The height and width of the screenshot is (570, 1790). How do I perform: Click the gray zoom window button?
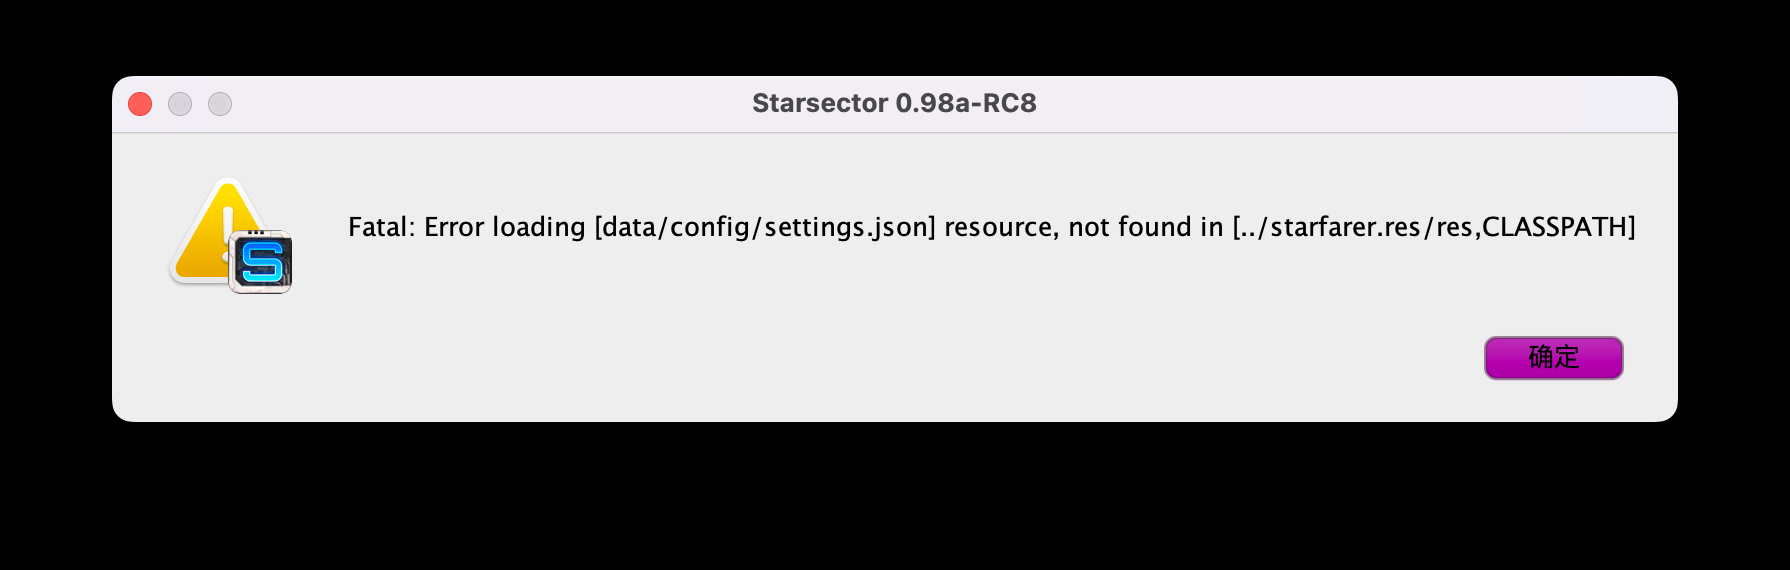coord(220,104)
